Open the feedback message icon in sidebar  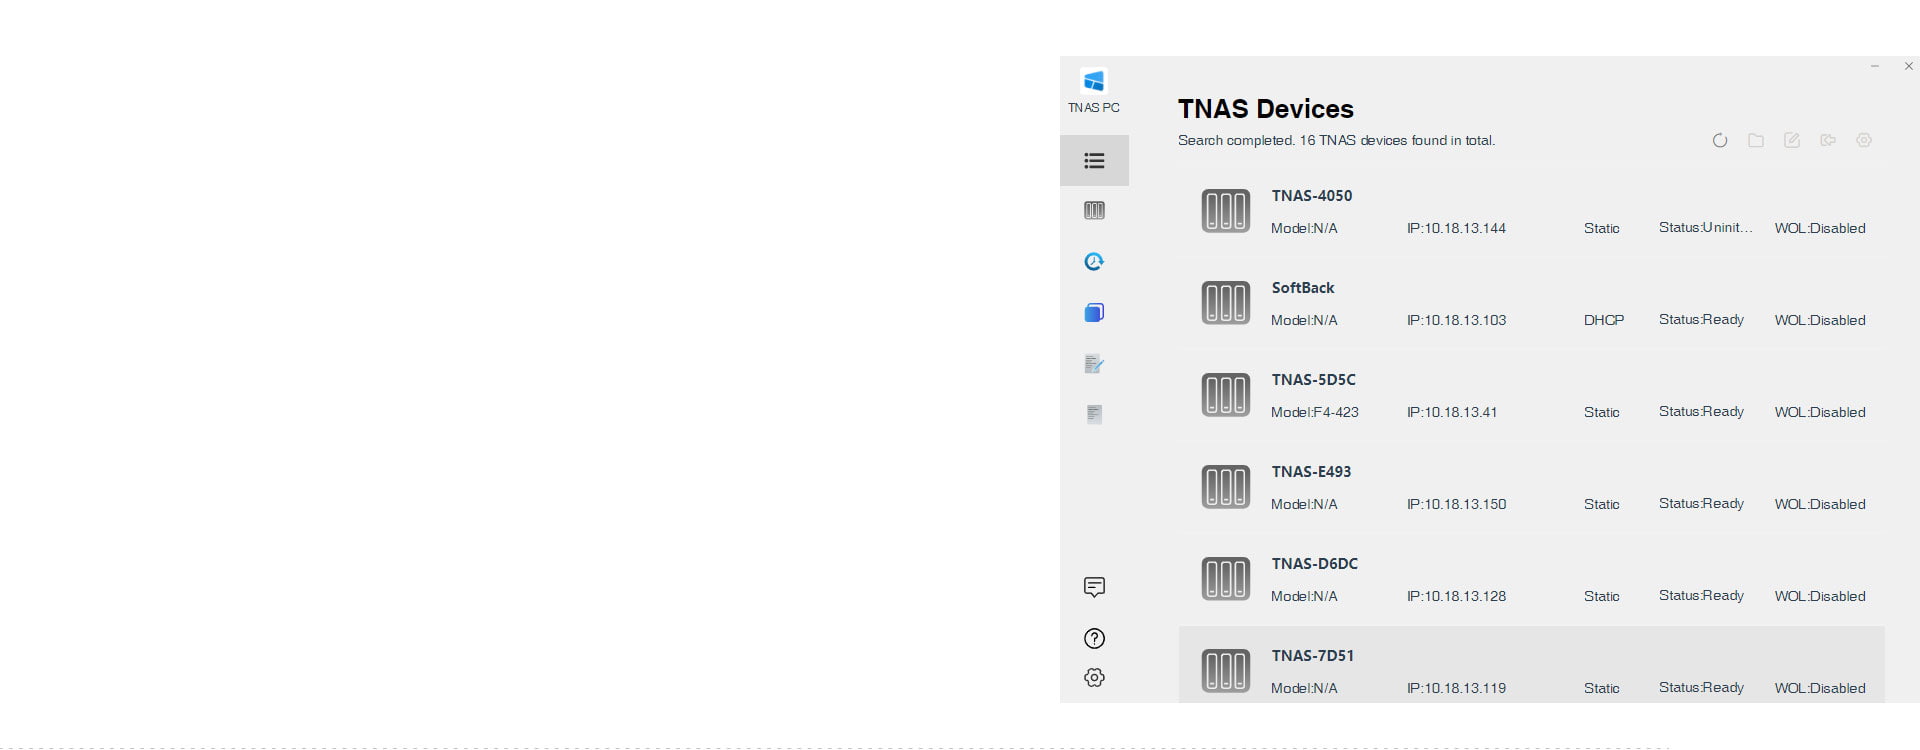pos(1094,587)
